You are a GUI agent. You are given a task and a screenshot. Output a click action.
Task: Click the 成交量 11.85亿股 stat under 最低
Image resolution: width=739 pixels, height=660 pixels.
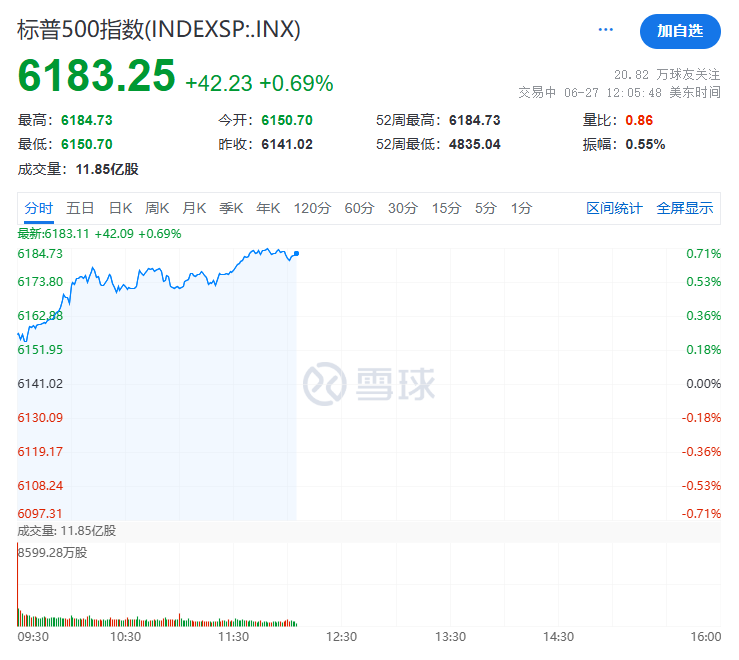click(x=78, y=169)
